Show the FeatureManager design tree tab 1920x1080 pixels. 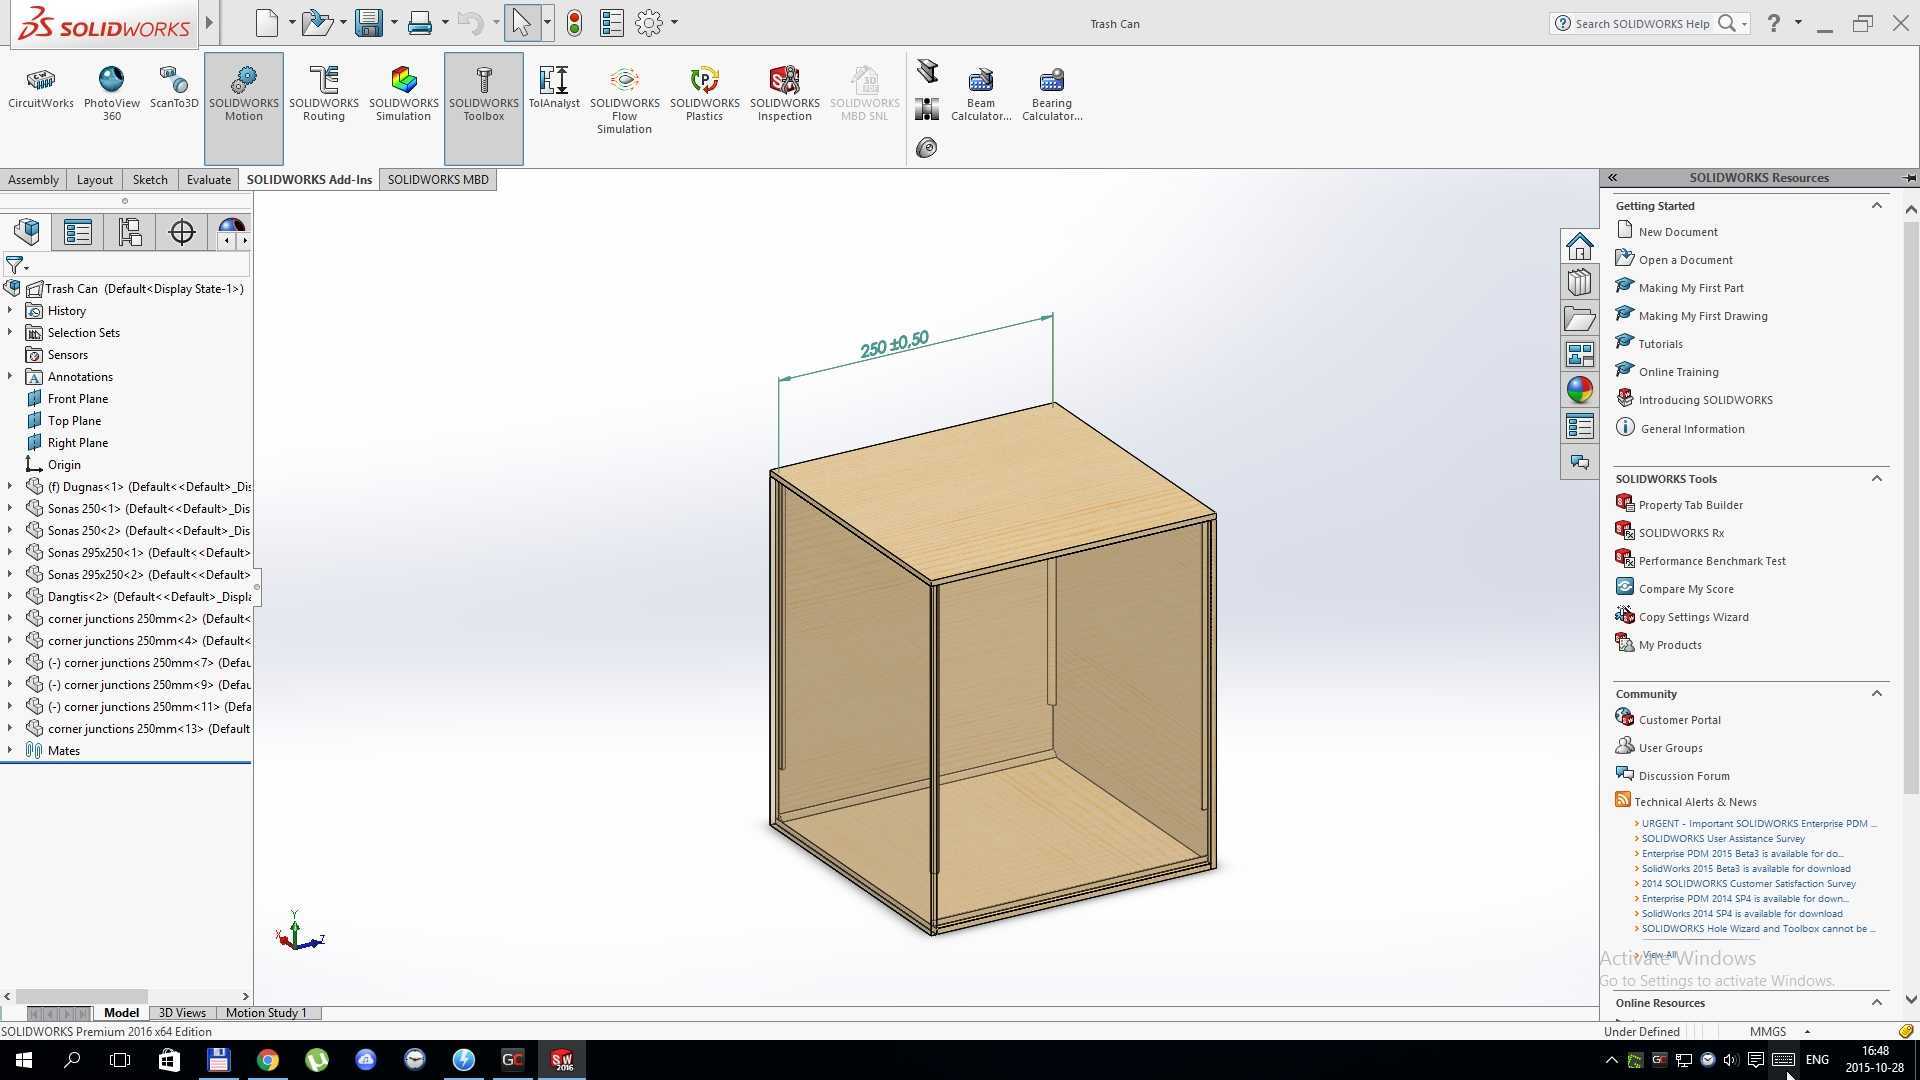(27, 232)
